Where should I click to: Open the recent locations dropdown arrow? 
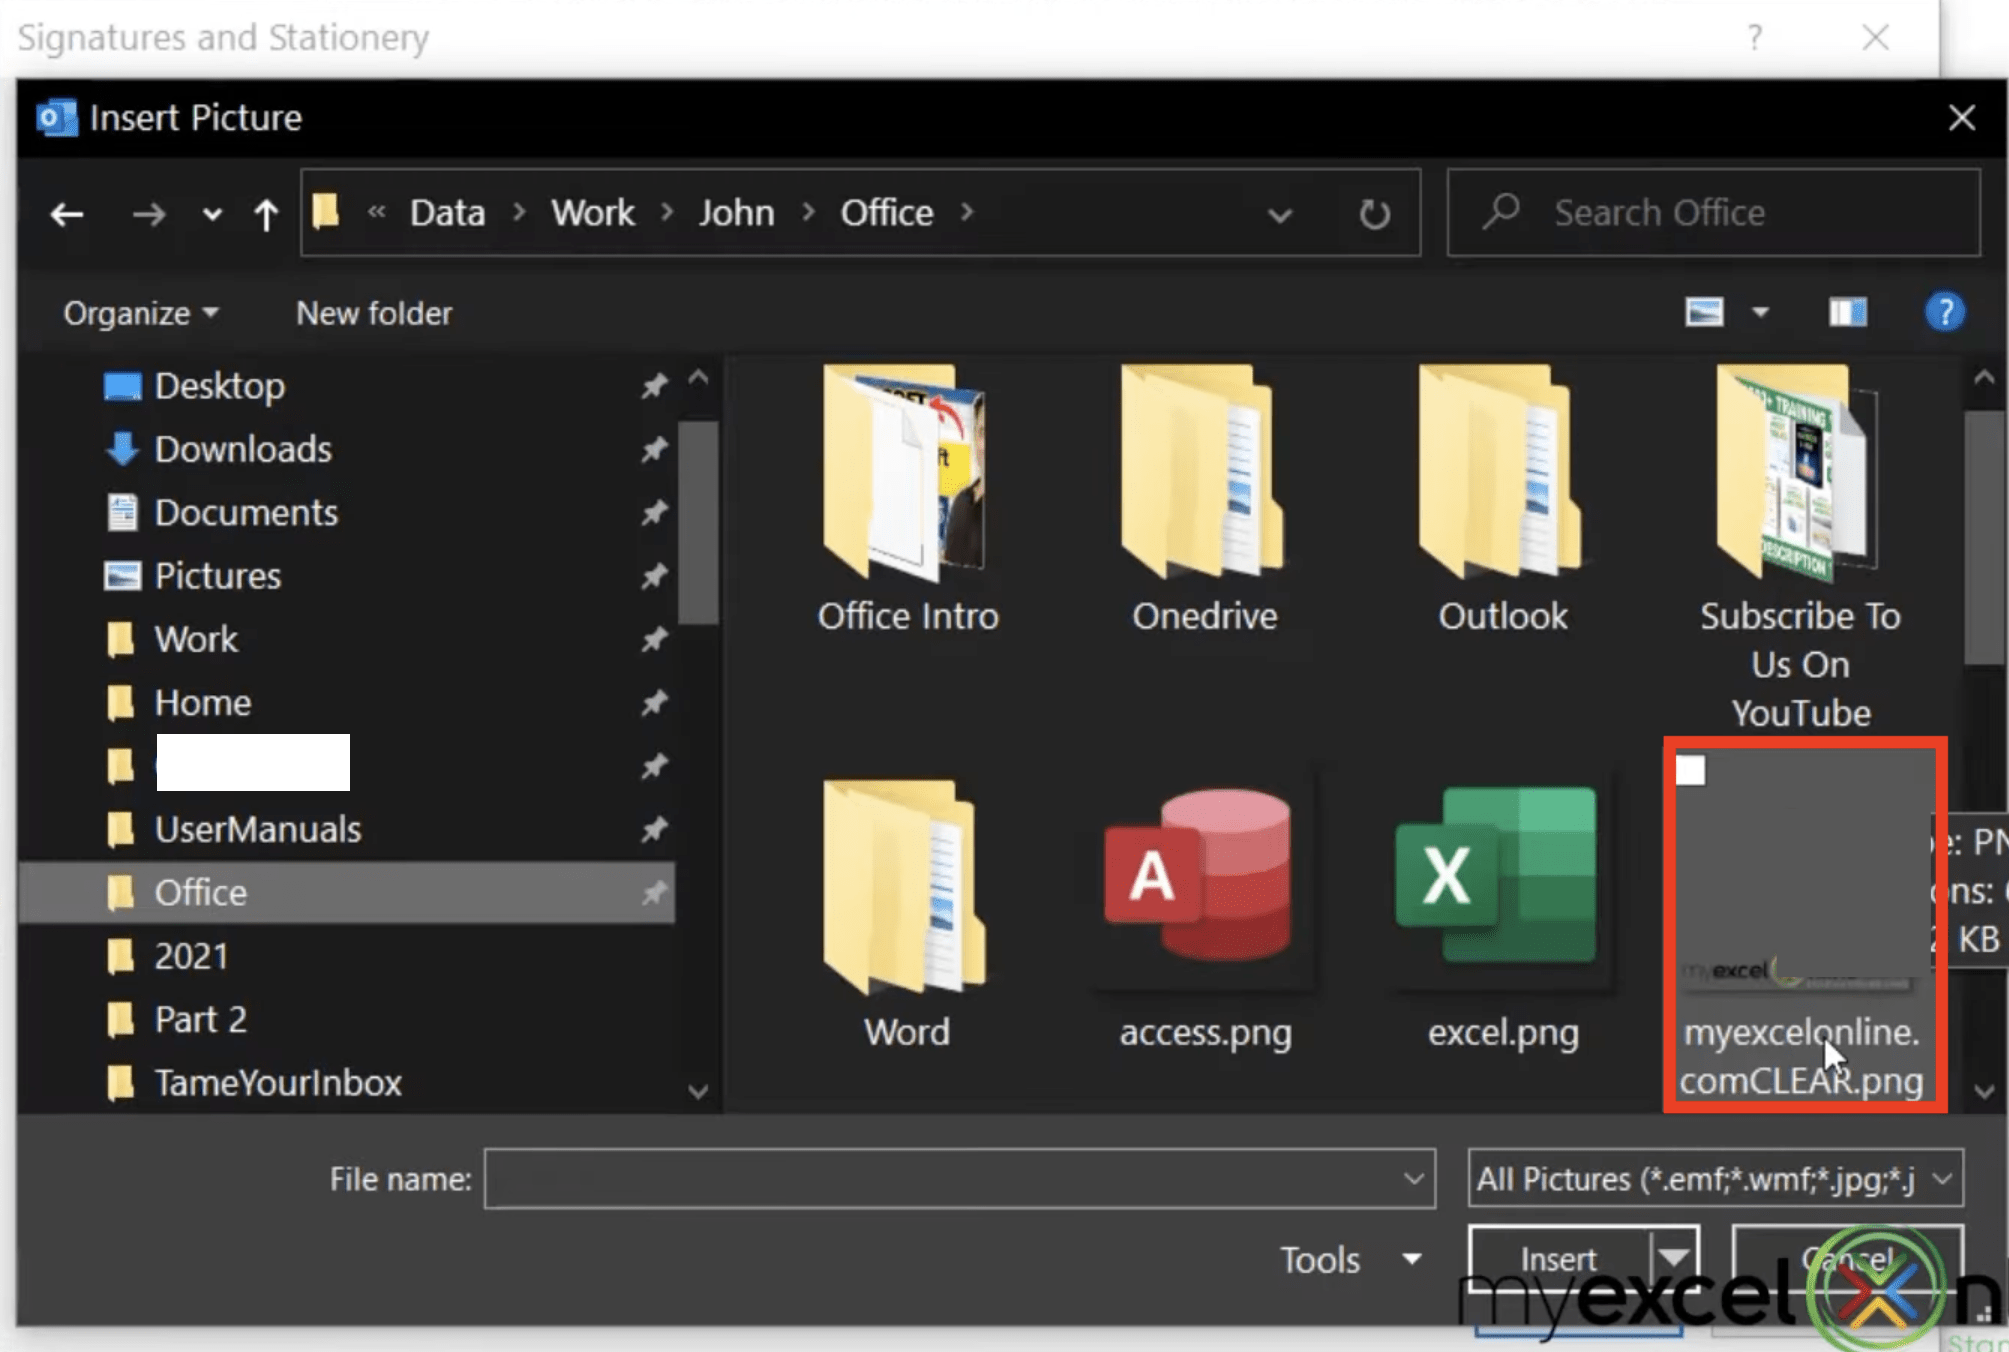coord(212,214)
